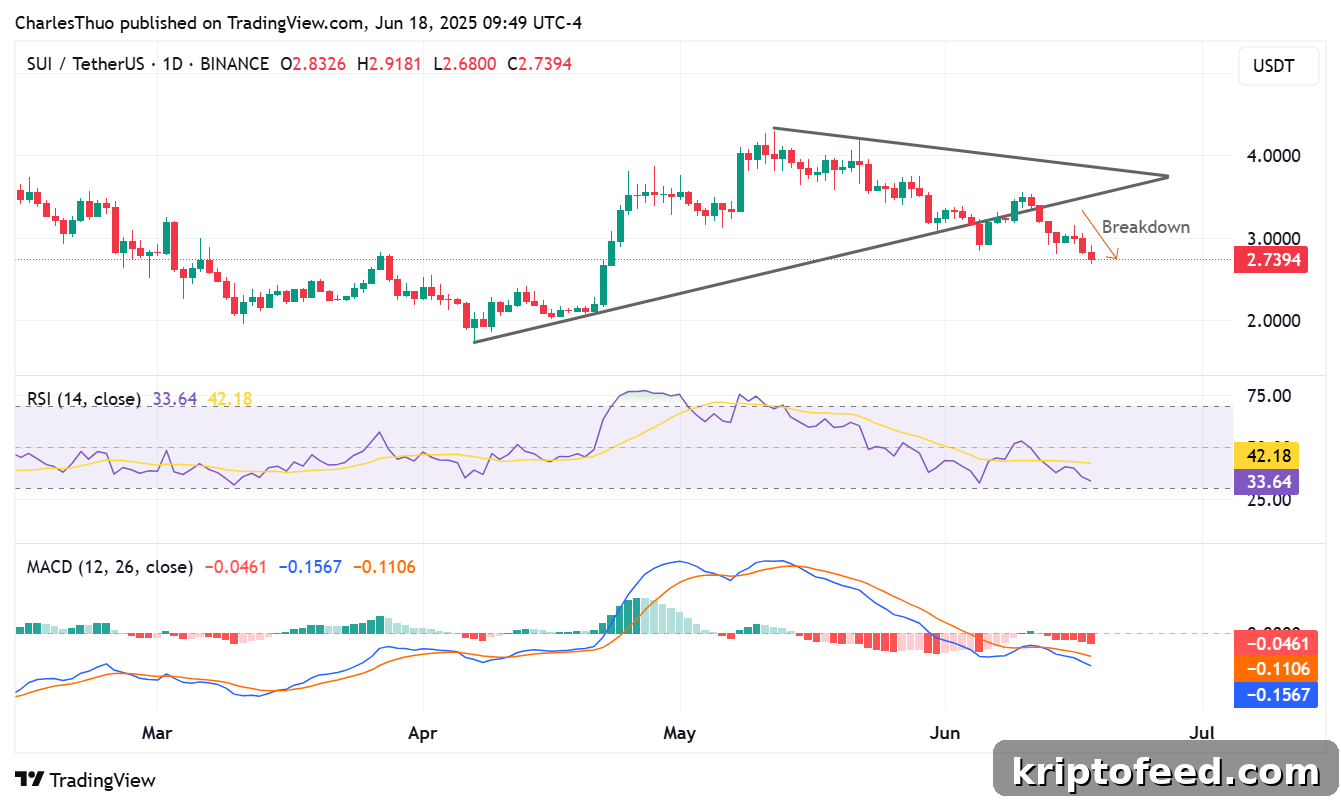Click the orange −0.1106 MACD axis tag
The image size is (1341, 806).
point(1275,669)
